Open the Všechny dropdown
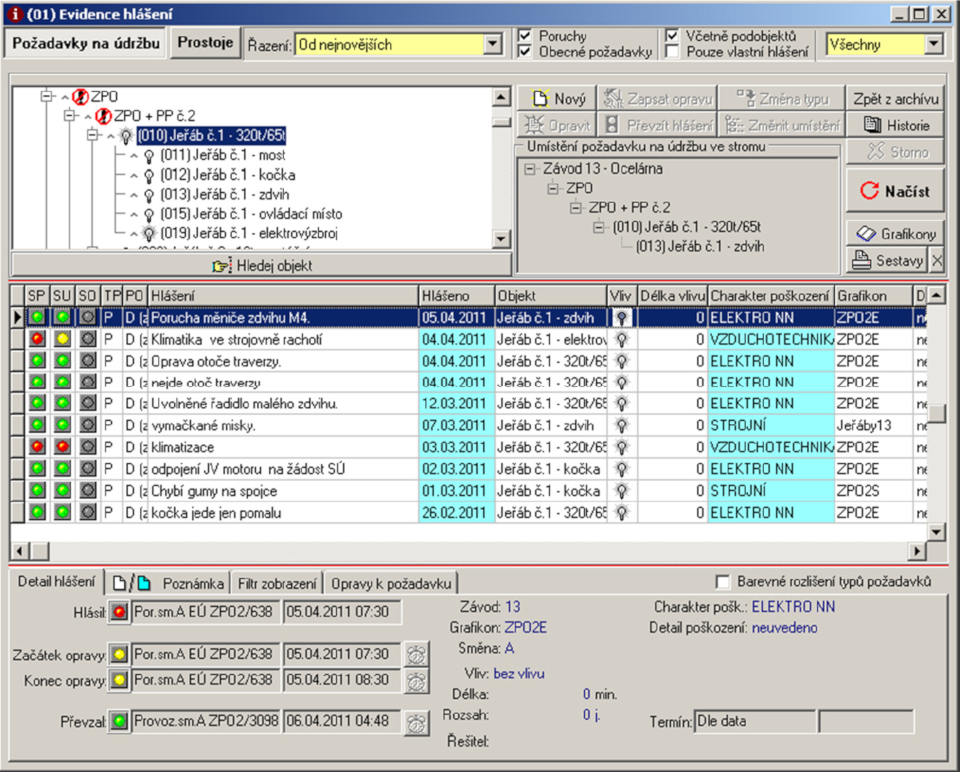The height and width of the screenshot is (772, 960). coord(933,44)
